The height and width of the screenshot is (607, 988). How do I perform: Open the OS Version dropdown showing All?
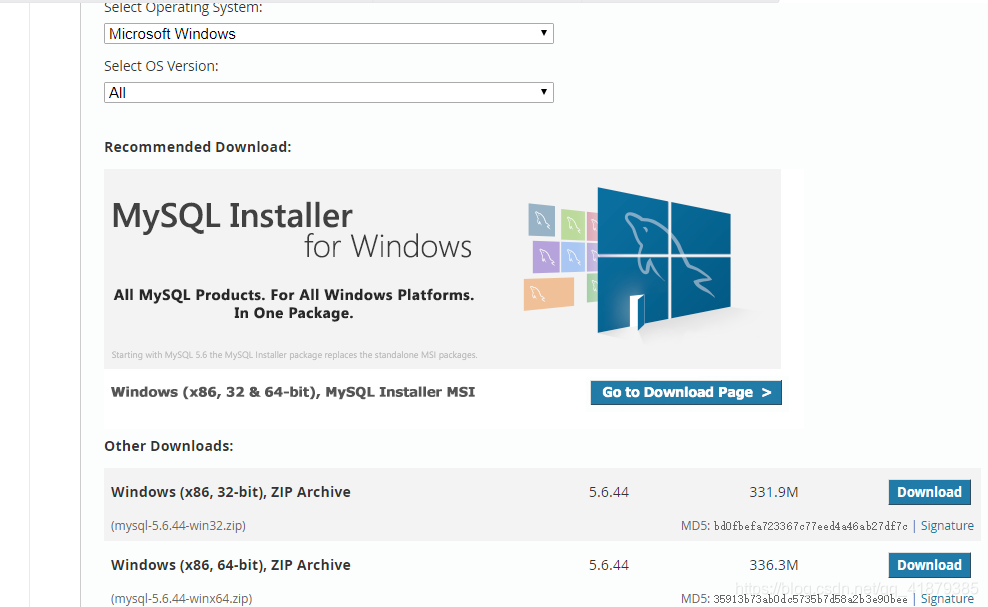click(x=328, y=93)
